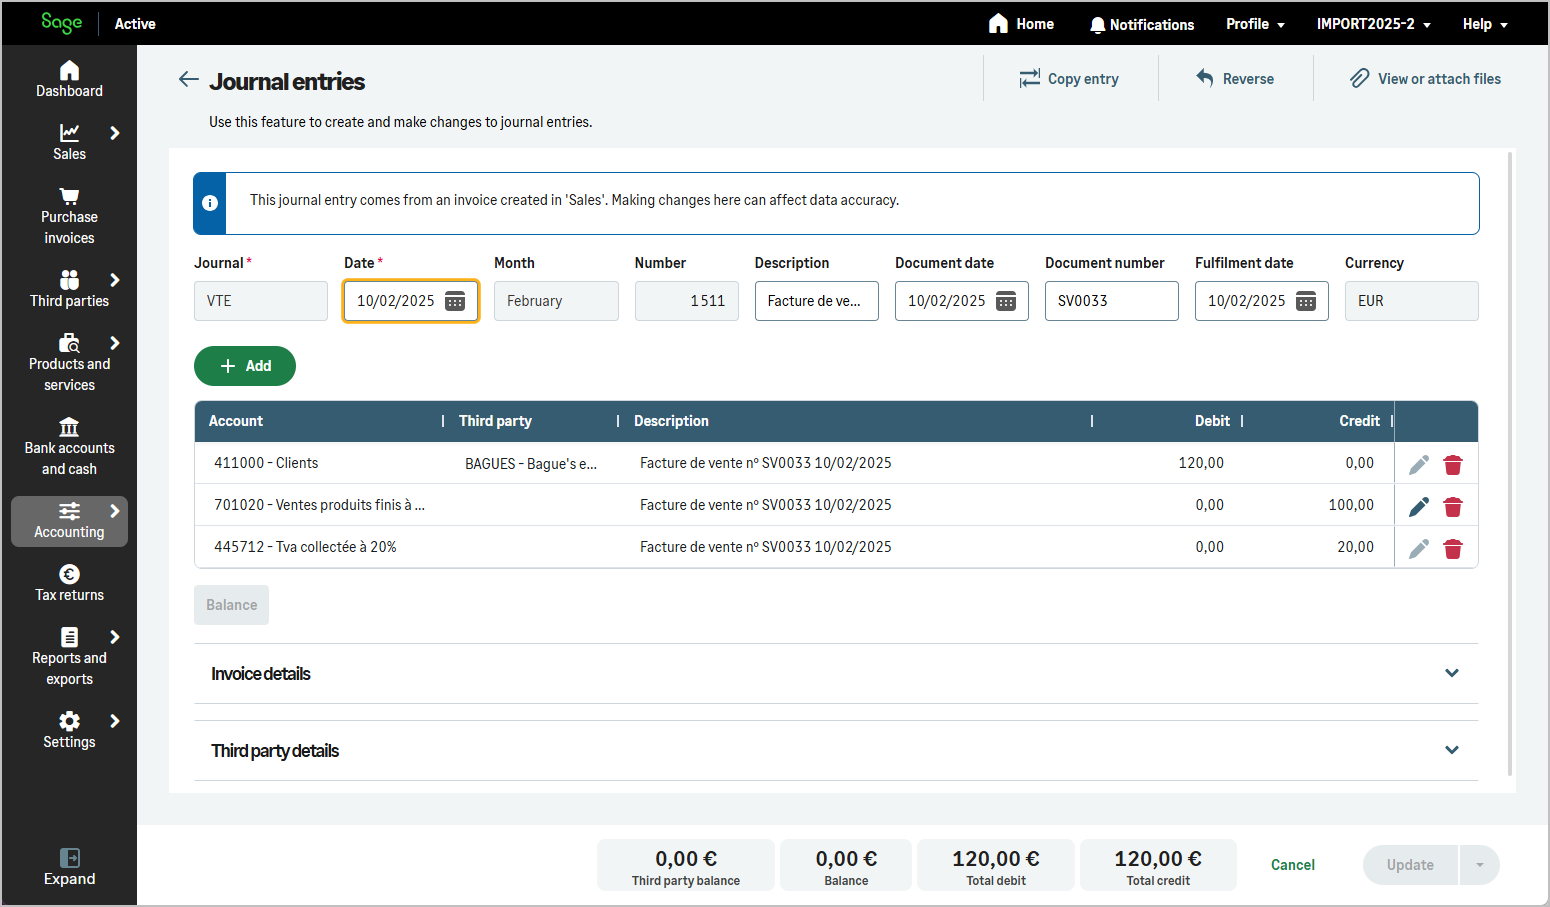Click the vertical scrollbar of the form
Image resolution: width=1550 pixels, height=907 pixels.
pos(1510,463)
